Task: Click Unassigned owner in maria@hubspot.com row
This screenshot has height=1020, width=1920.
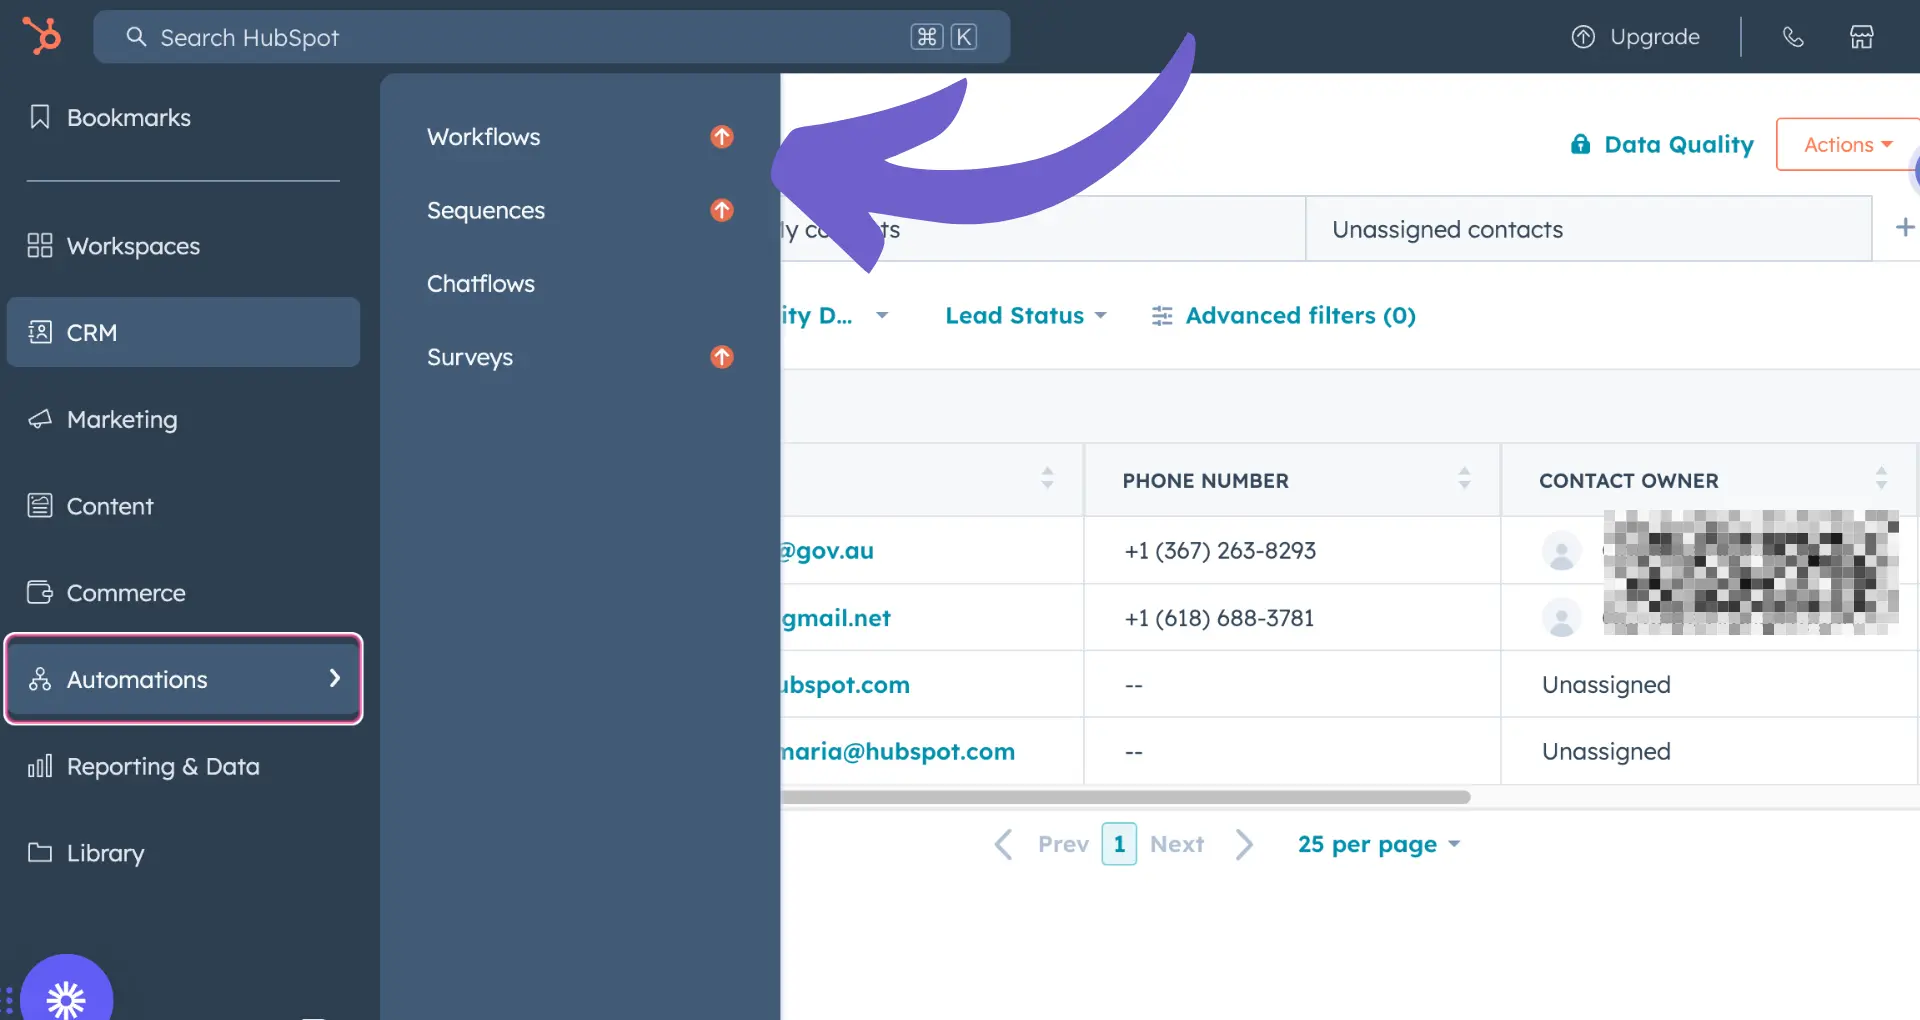Action: coord(1606,752)
